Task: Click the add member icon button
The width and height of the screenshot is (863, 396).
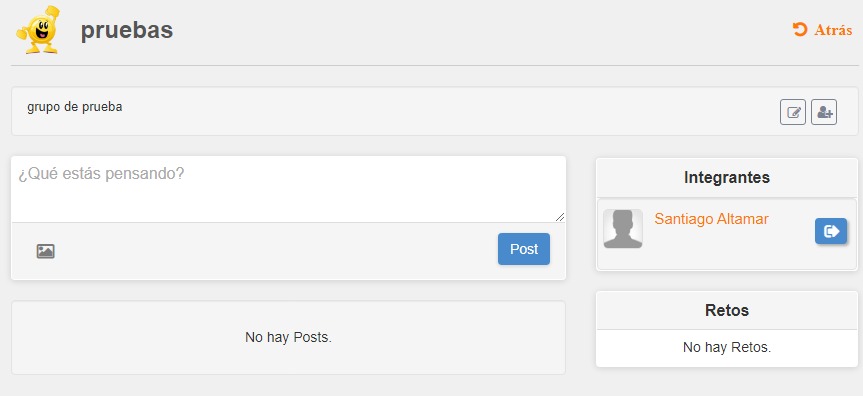Action: [x=824, y=112]
